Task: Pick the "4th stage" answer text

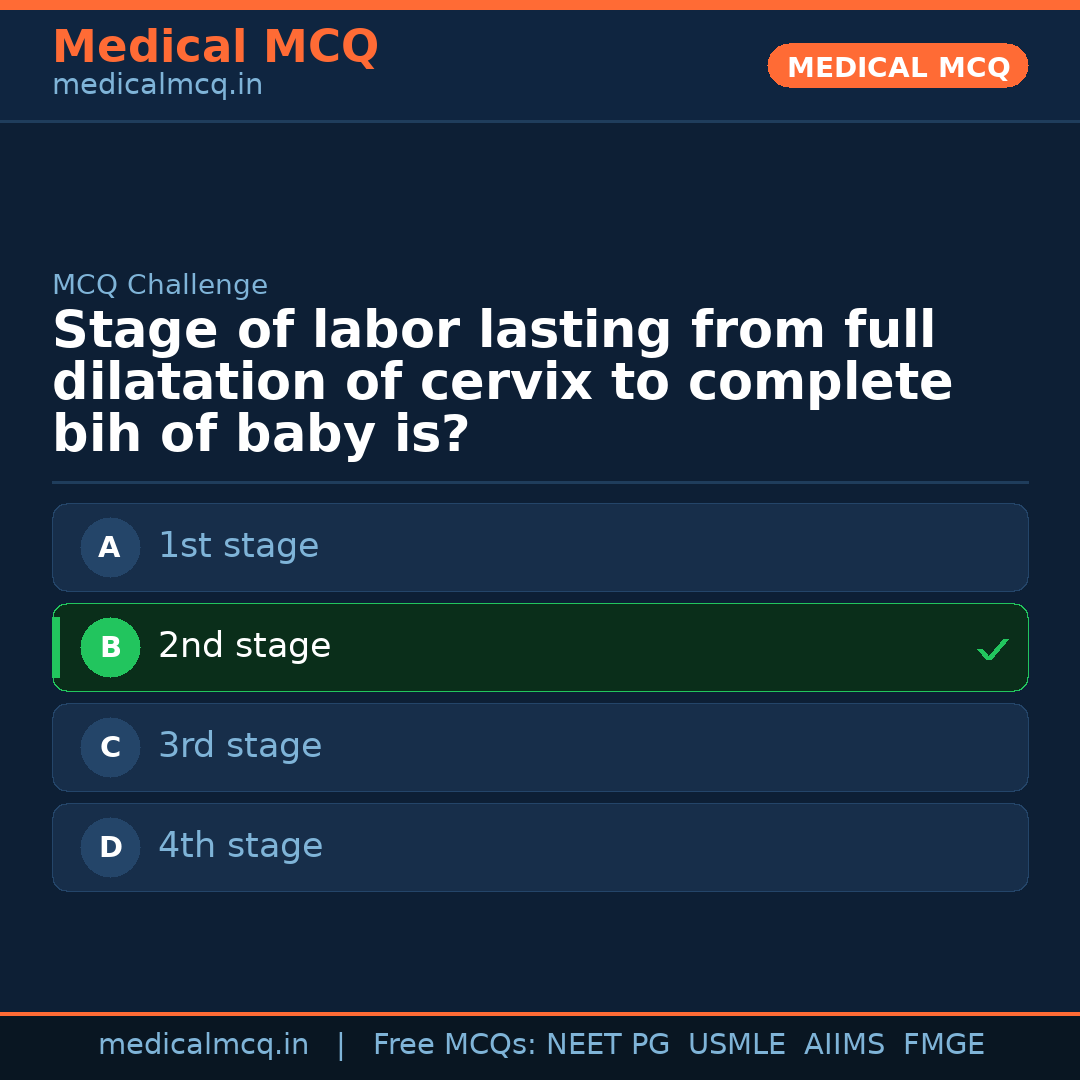Action: point(240,846)
